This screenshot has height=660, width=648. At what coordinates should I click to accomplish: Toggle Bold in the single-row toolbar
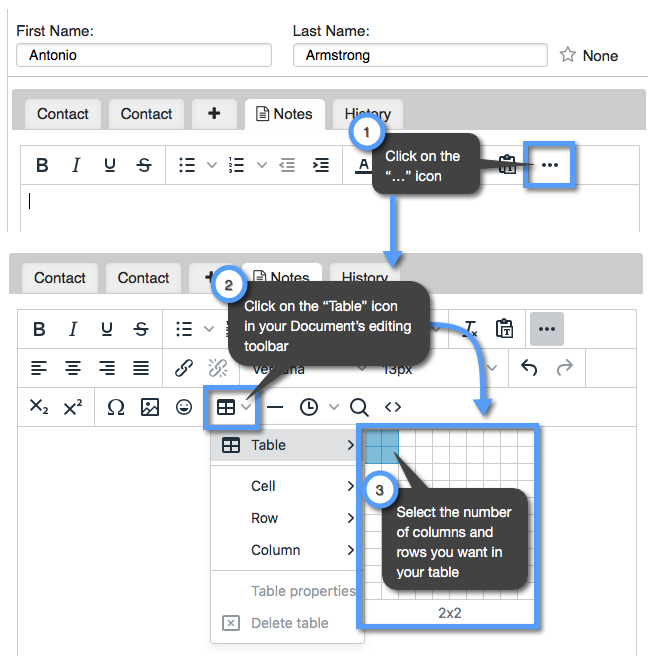tap(42, 165)
